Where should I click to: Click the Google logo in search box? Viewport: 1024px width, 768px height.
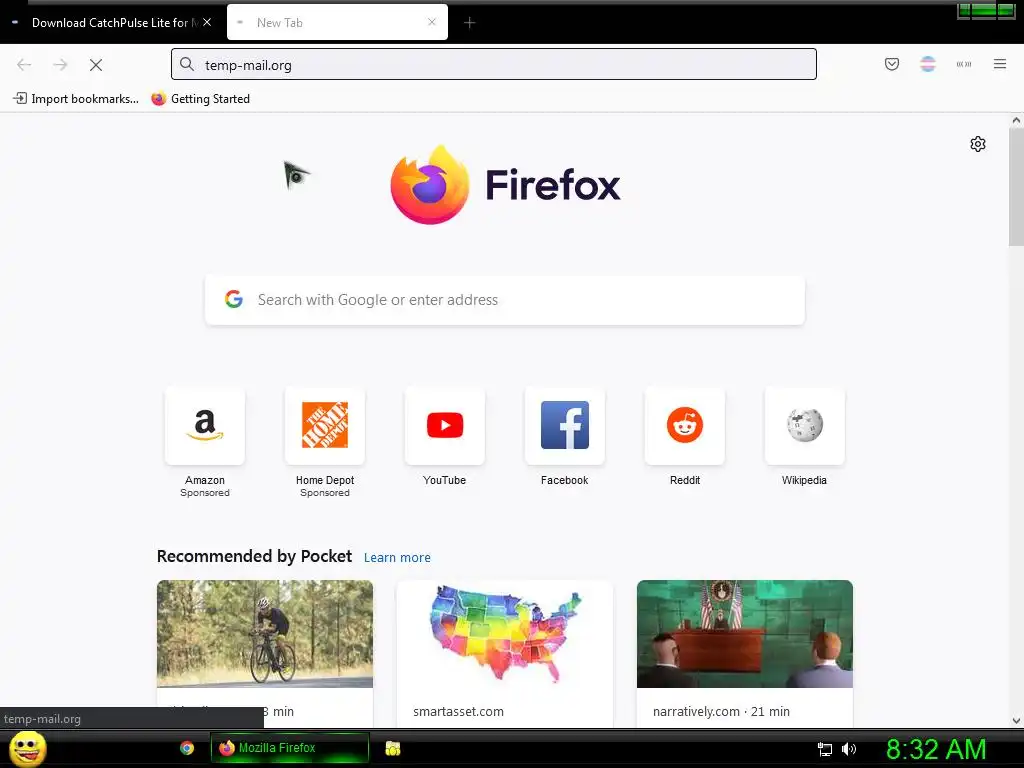(234, 299)
